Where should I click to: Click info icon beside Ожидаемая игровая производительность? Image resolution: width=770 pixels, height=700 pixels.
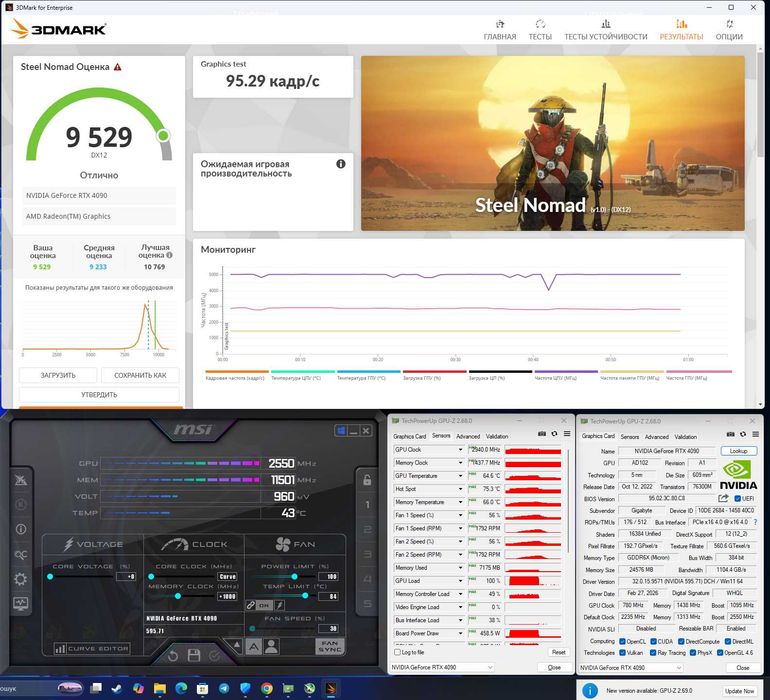point(341,164)
